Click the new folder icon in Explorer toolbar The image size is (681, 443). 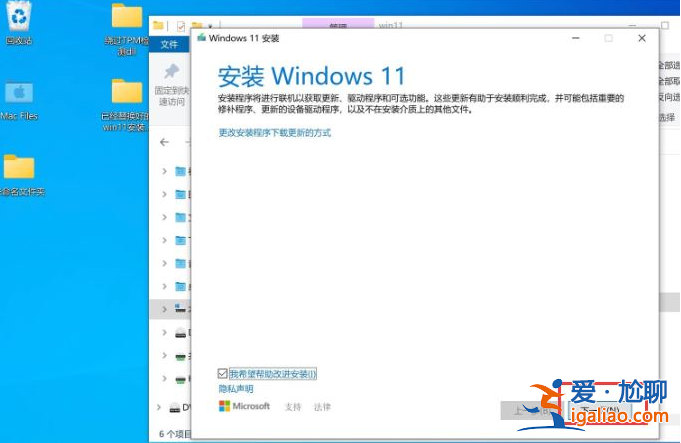coord(197,26)
